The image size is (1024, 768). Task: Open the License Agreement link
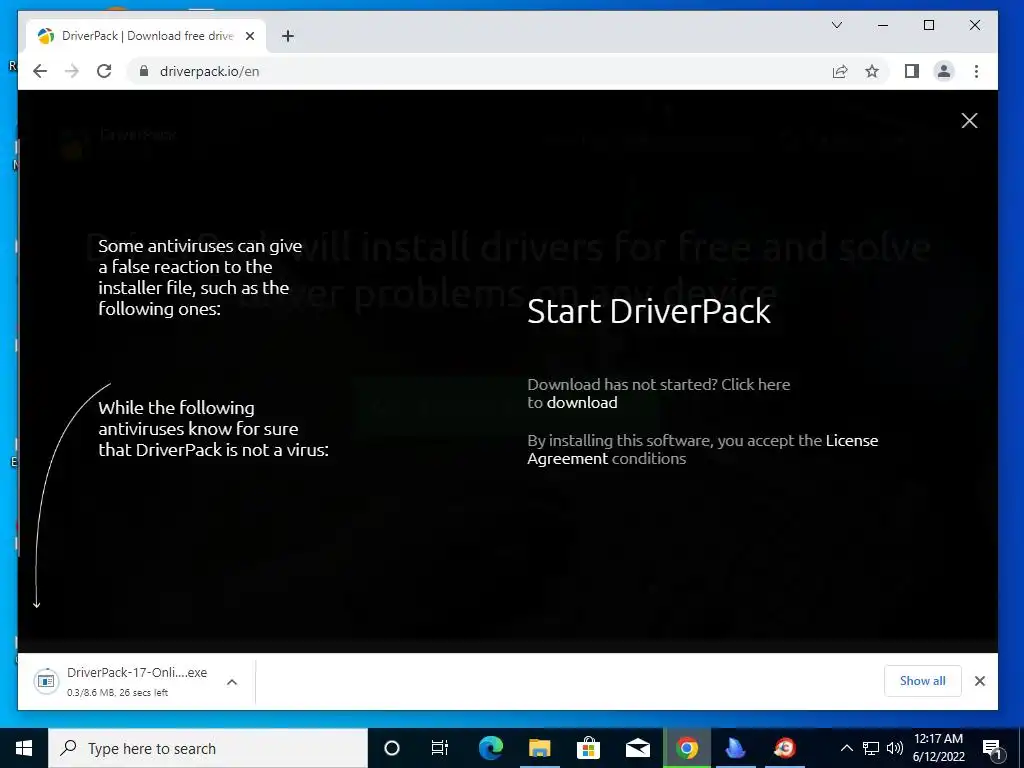pos(703,449)
